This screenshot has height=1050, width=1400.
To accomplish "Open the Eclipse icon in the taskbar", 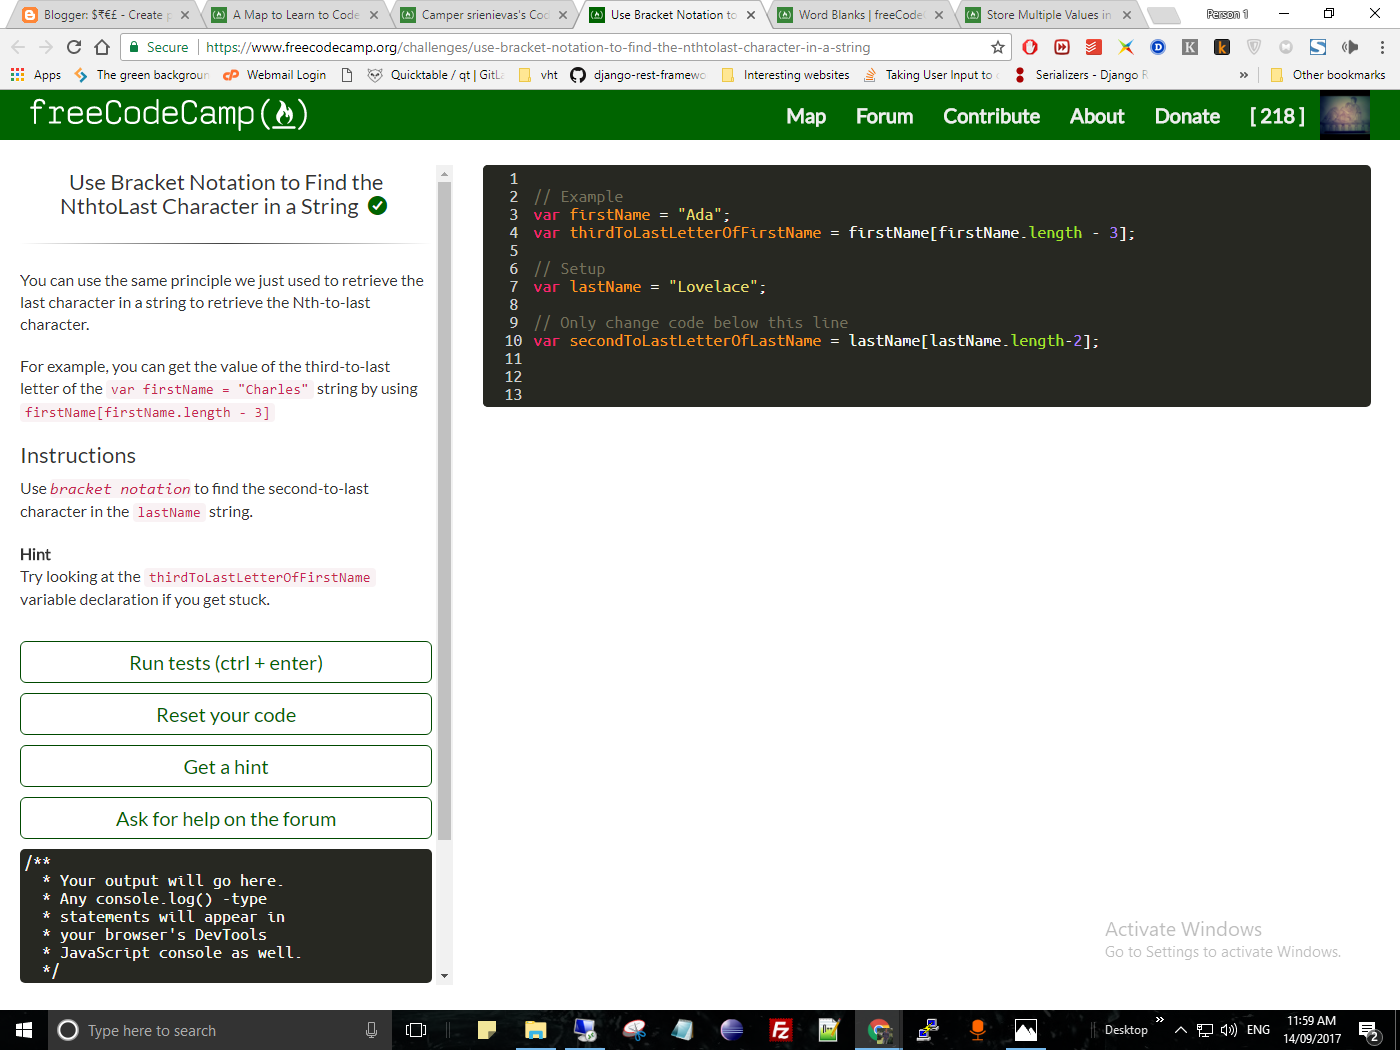I will tap(732, 1030).
